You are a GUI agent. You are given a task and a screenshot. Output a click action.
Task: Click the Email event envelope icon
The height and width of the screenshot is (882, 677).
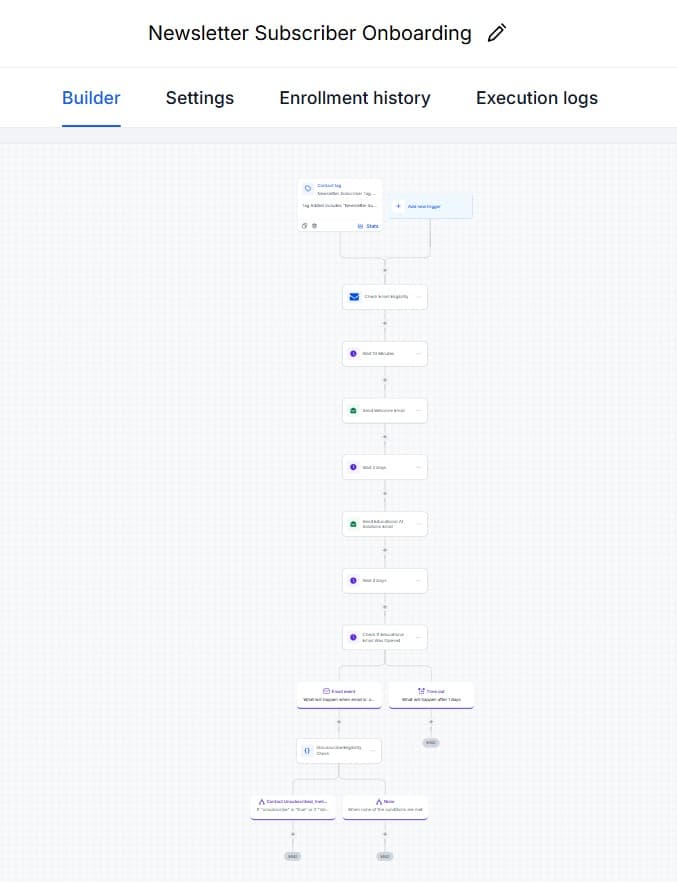click(326, 691)
